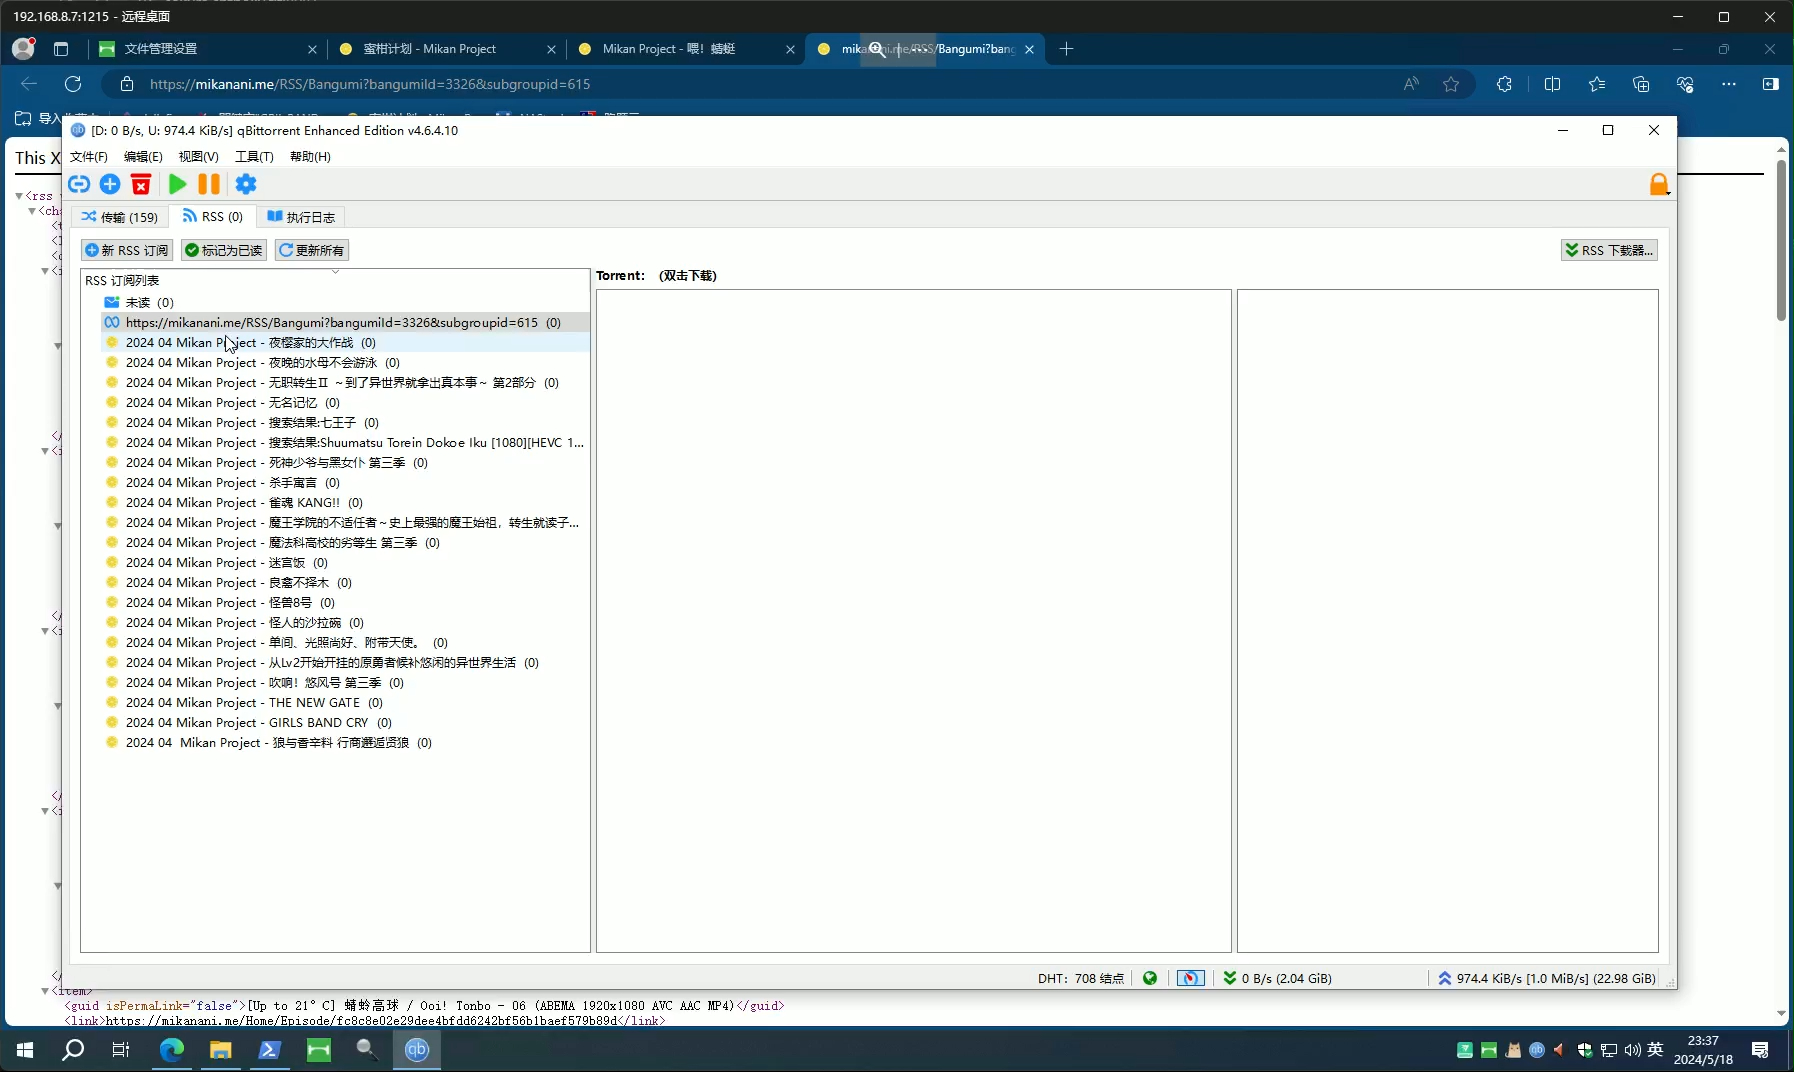Open the 工具(T) menu

tap(254, 156)
